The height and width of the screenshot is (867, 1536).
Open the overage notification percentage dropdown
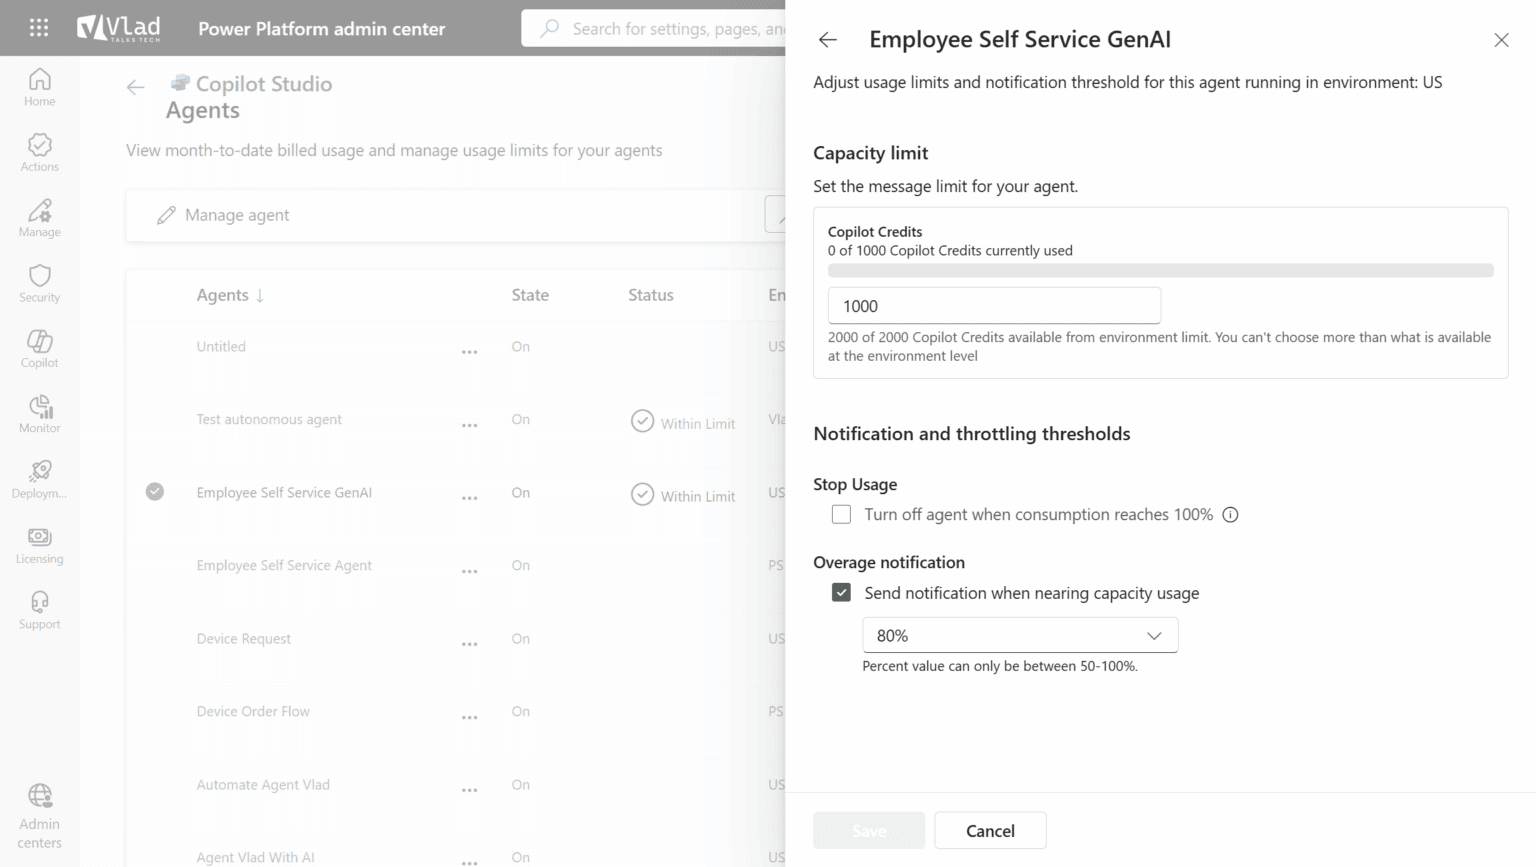[x=1019, y=635]
